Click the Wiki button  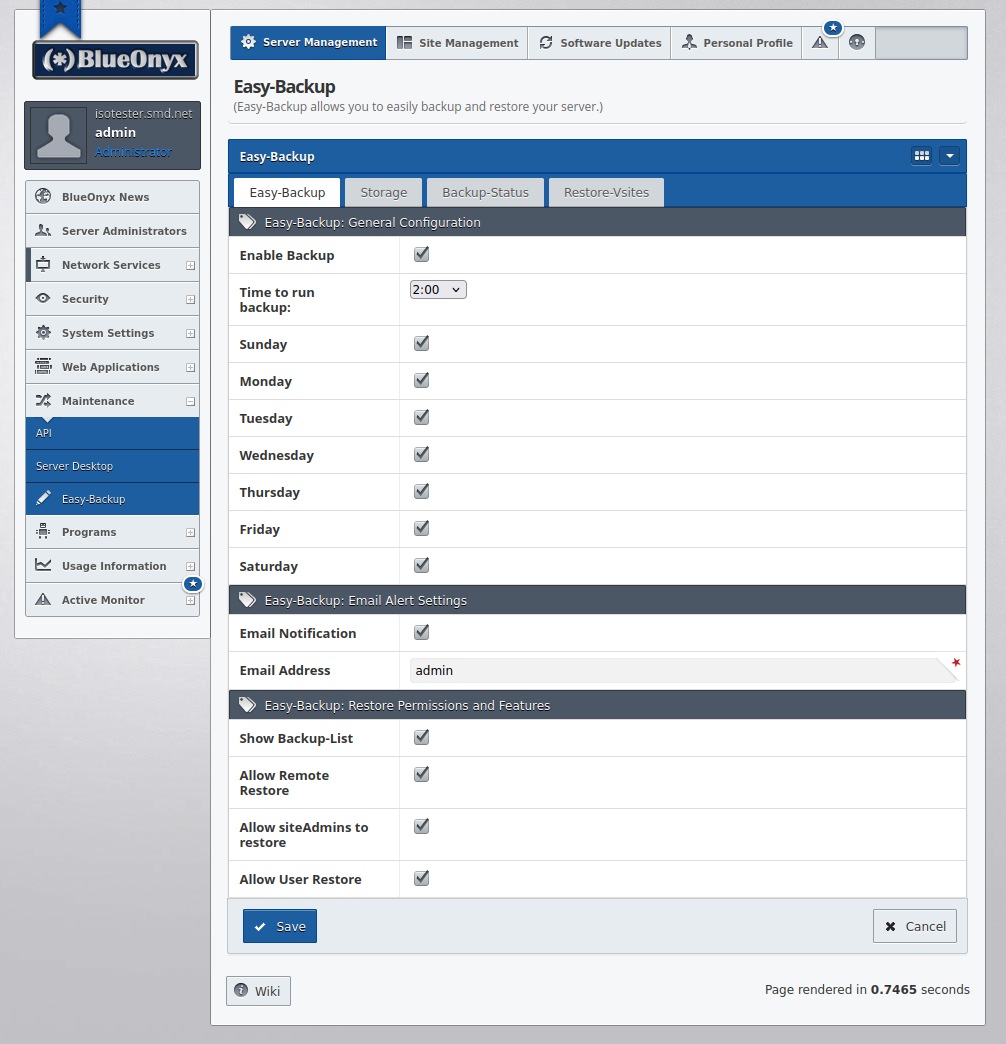click(258, 991)
